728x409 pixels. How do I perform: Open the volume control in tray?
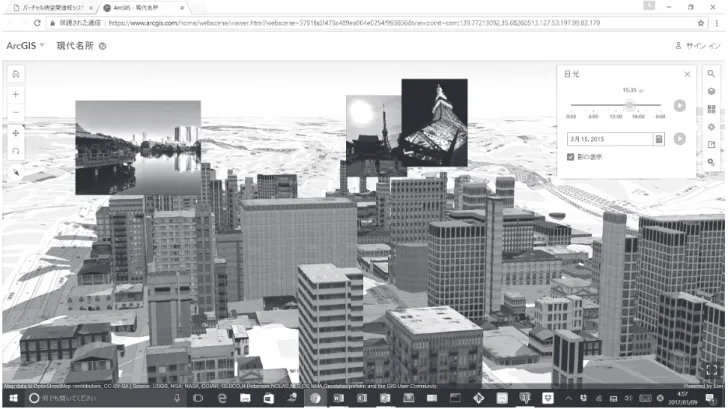tap(628, 398)
